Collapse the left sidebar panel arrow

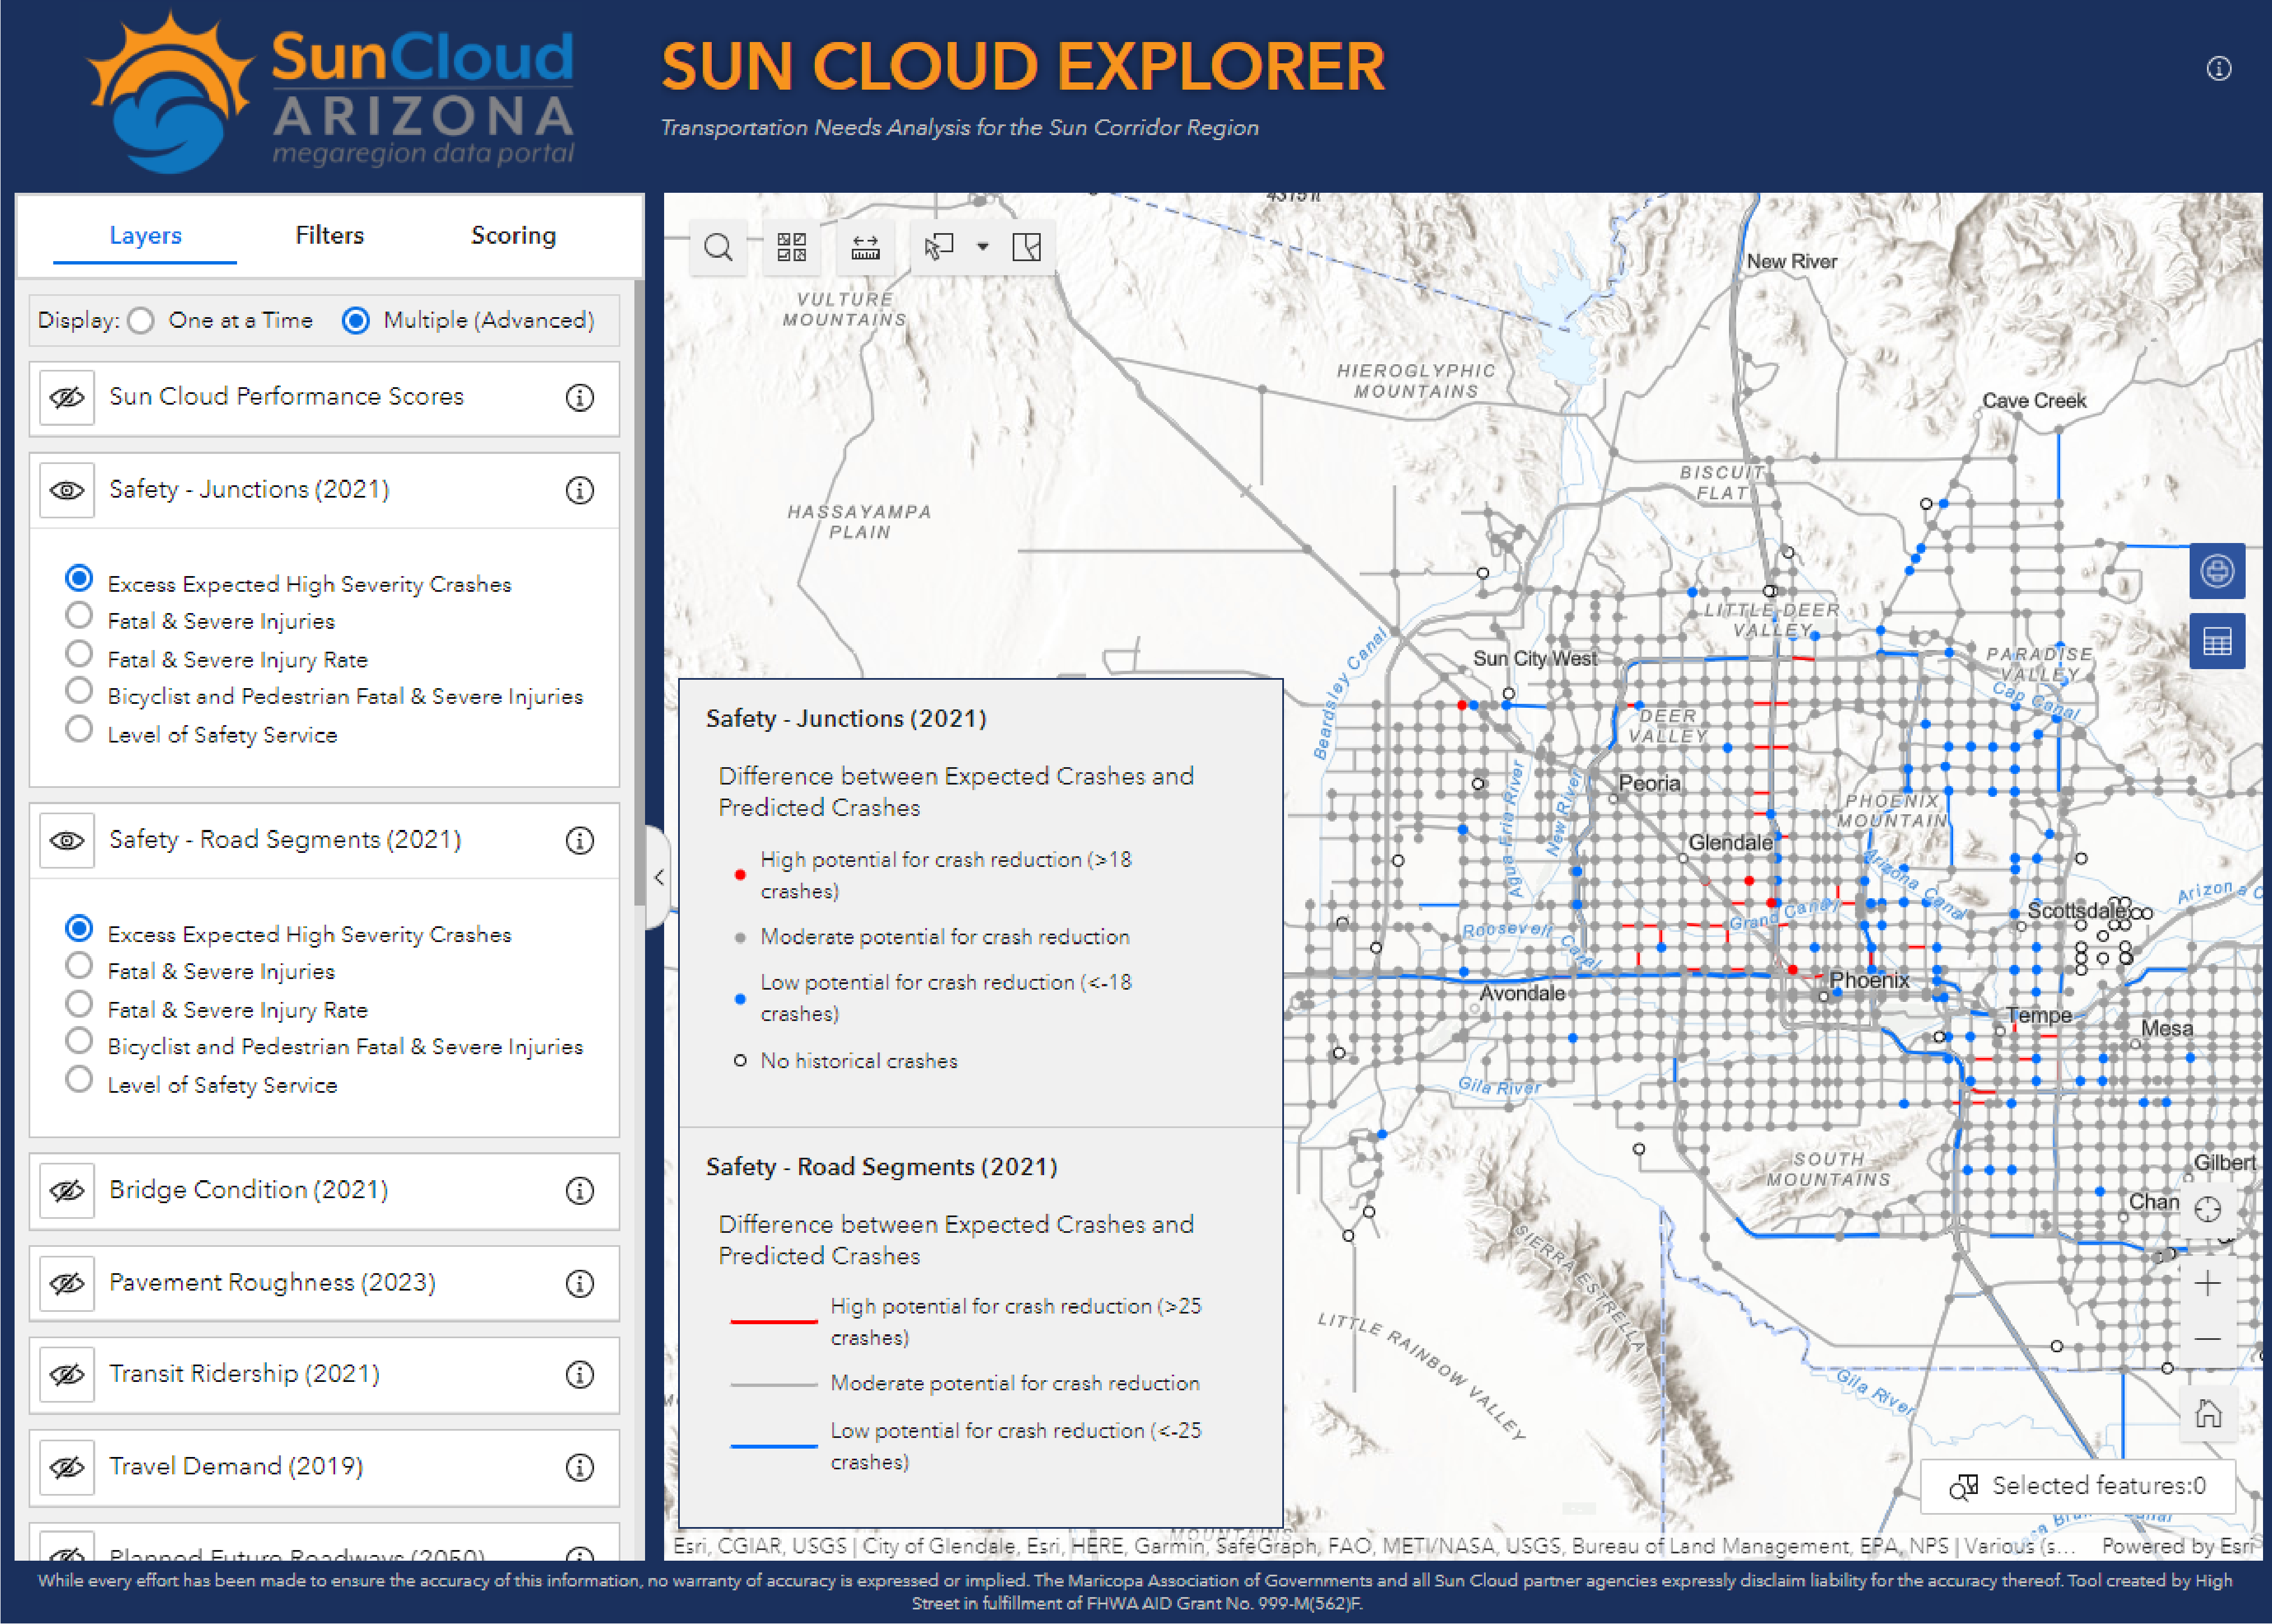coord(658,878)
